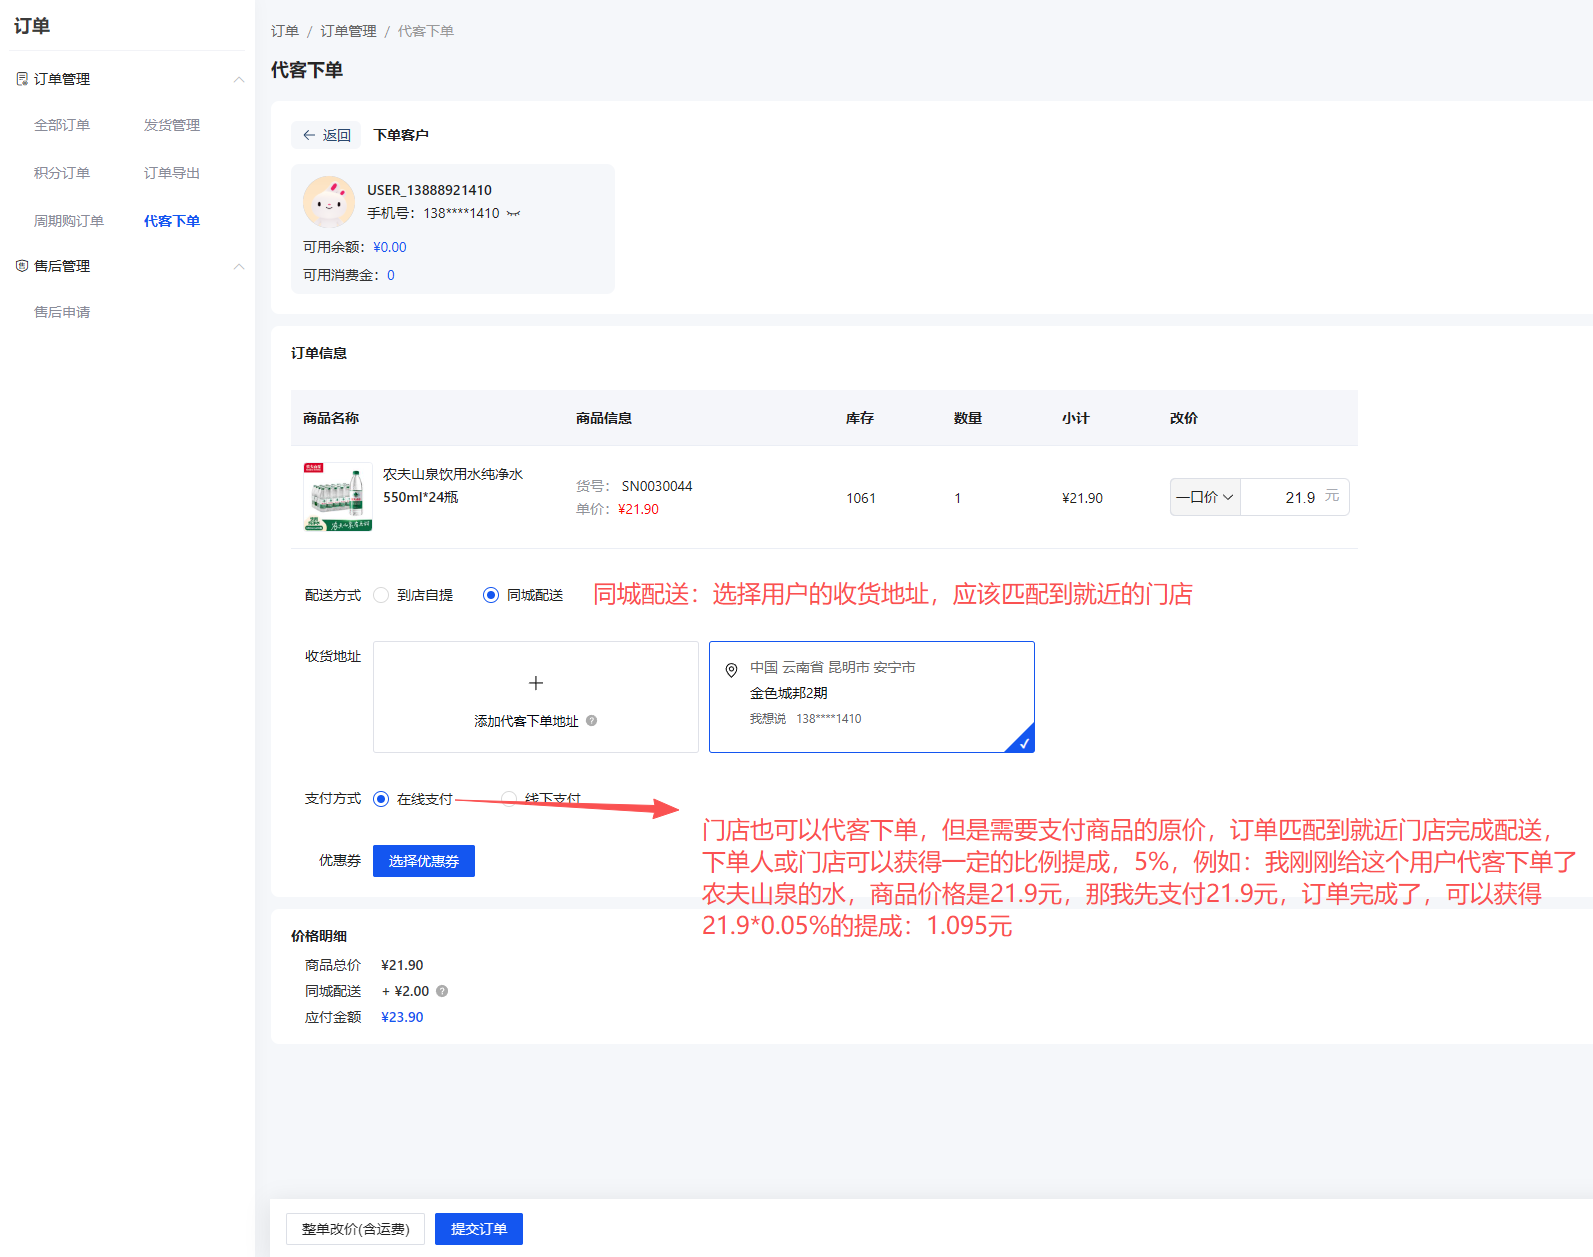Choose 在线支付 payment method
This screenshot has width=1593, height=1257.
point(381,799)
